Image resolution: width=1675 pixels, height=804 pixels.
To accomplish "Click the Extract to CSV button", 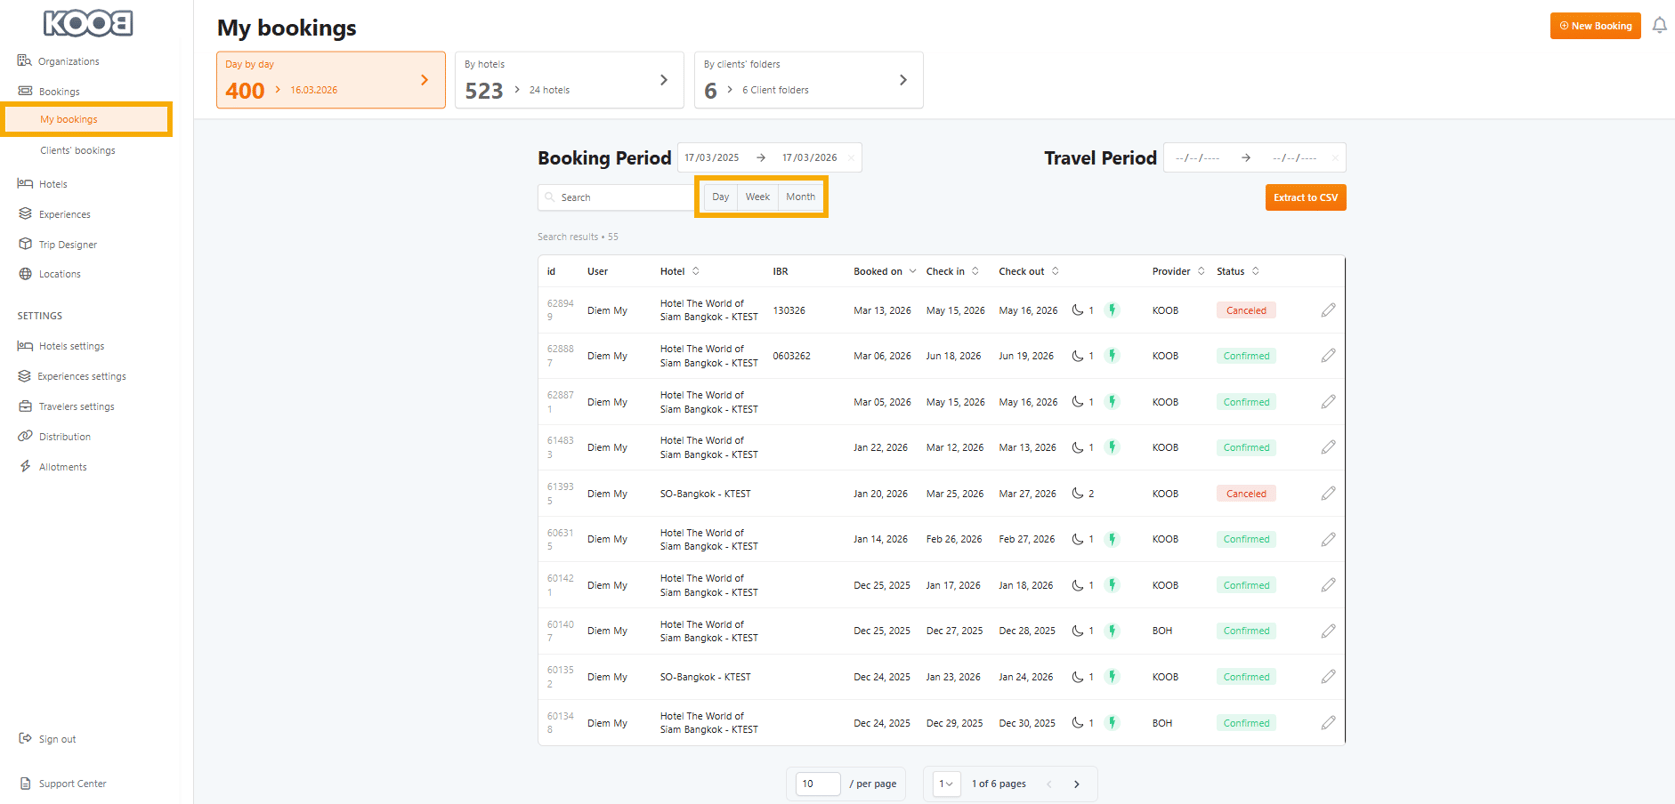I will tap(1305, 198).
